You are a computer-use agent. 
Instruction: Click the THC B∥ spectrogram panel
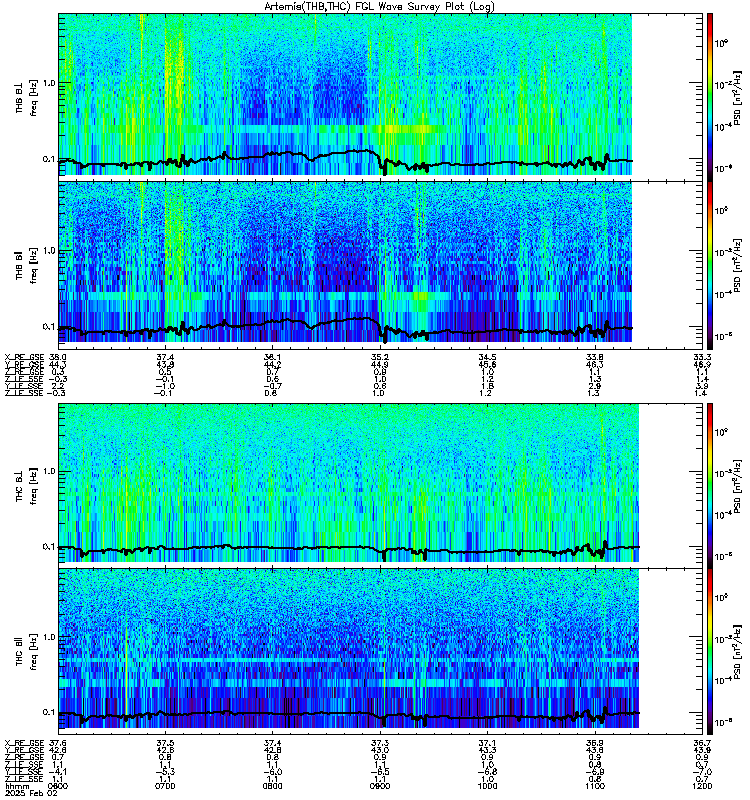[x=381, y=652]
